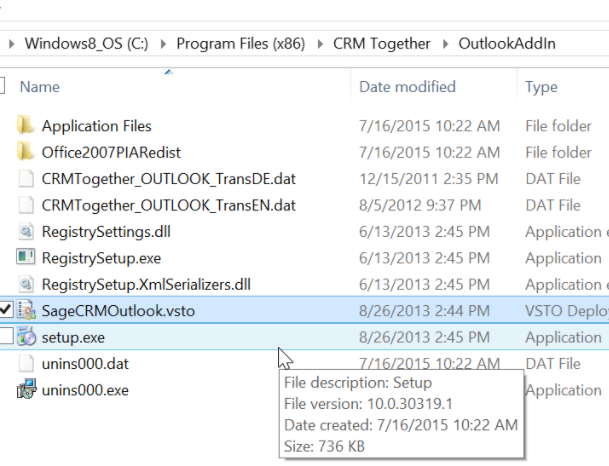The image size is (609, 466).
Task: Click the date 8/26/2013 2:44 PM
Action: pyautogui.click(x=424, y=311)
